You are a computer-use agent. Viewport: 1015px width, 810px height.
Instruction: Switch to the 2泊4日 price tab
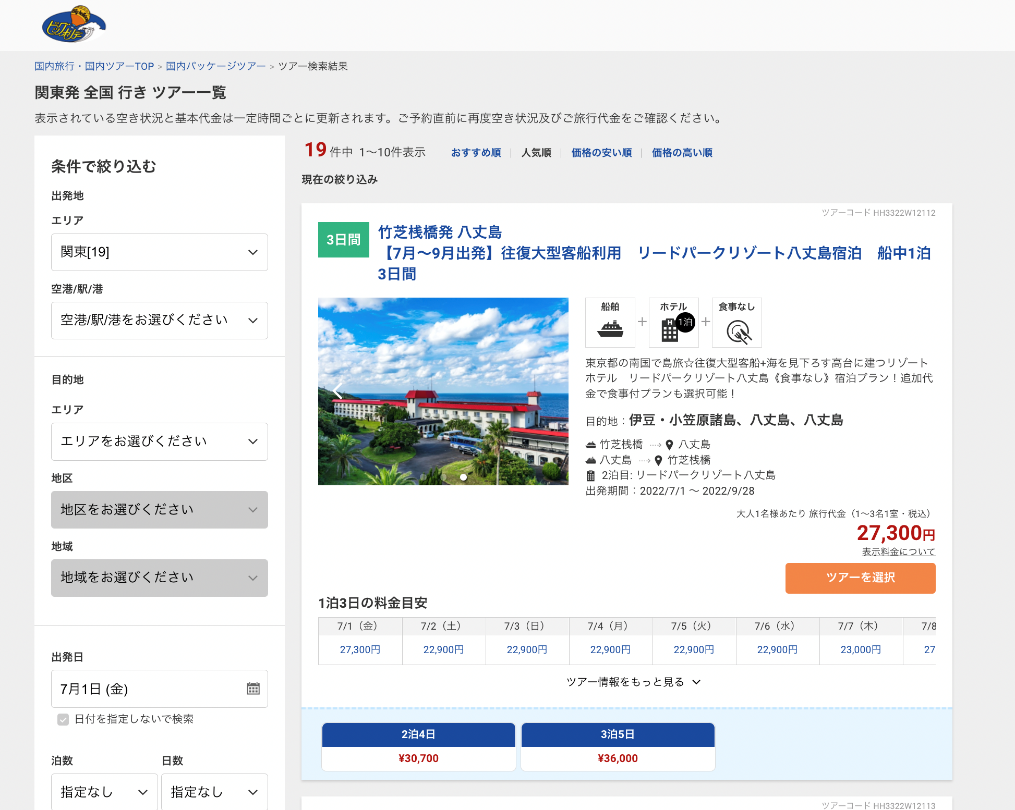pyautogui.click(x=416, y=733)
